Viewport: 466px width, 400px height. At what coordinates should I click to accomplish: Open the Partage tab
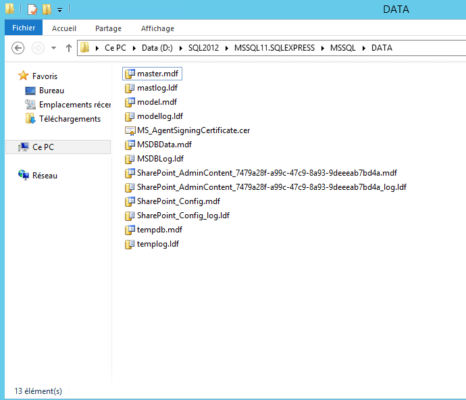108,28
